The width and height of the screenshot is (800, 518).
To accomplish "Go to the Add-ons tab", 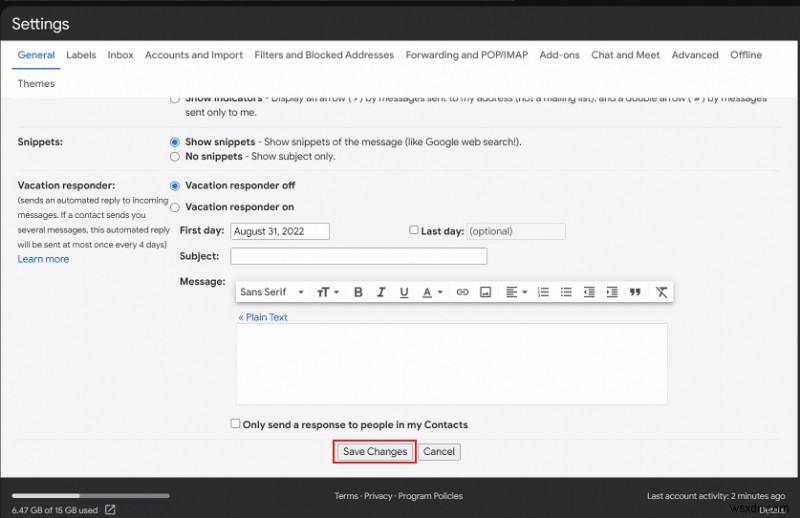I will click(x=560, y=55).
